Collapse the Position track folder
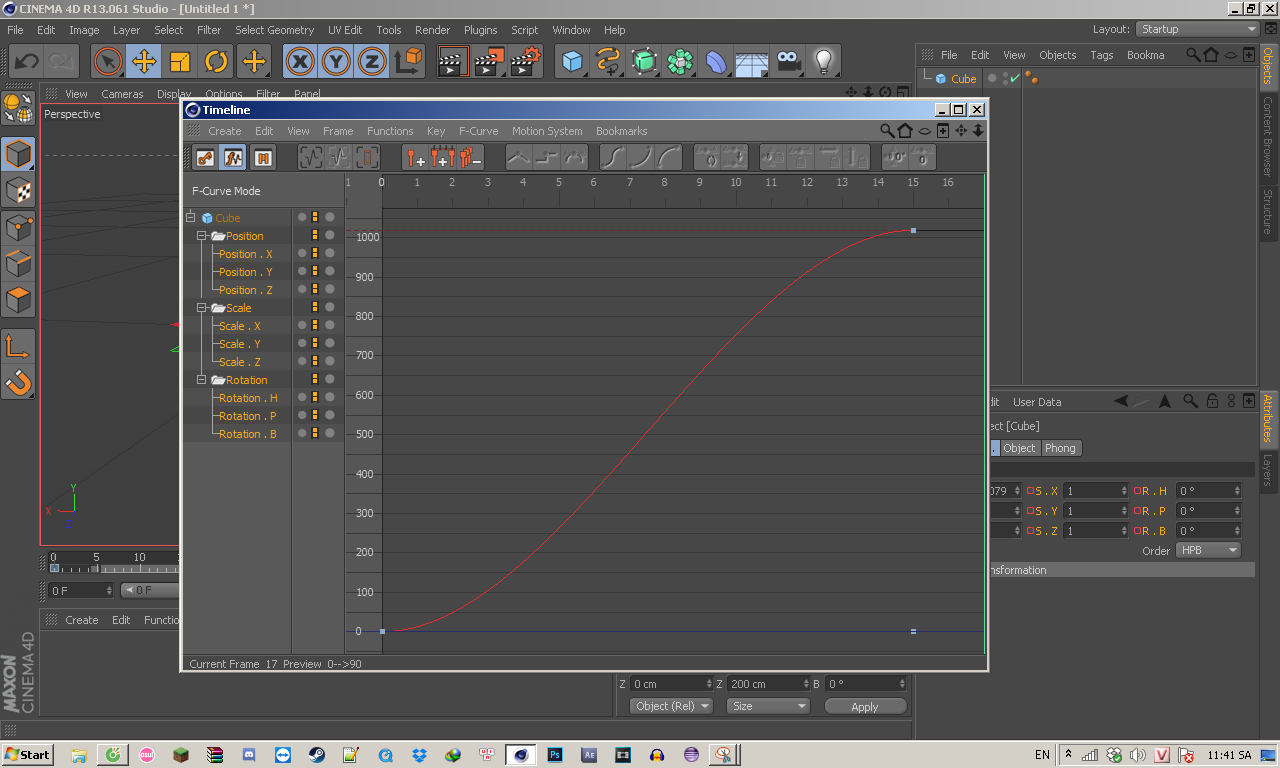1280x768 pixels. (x=202, y=236)
